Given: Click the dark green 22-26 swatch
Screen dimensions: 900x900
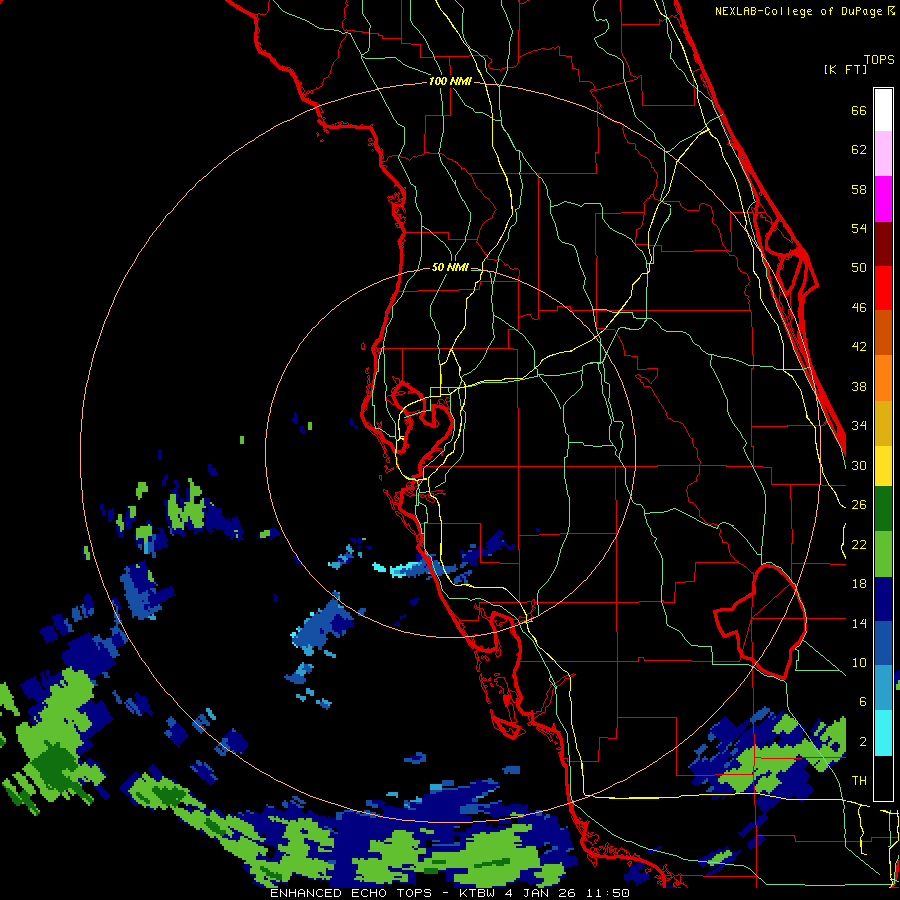Looking at the screenshot, I should [883, 509].
